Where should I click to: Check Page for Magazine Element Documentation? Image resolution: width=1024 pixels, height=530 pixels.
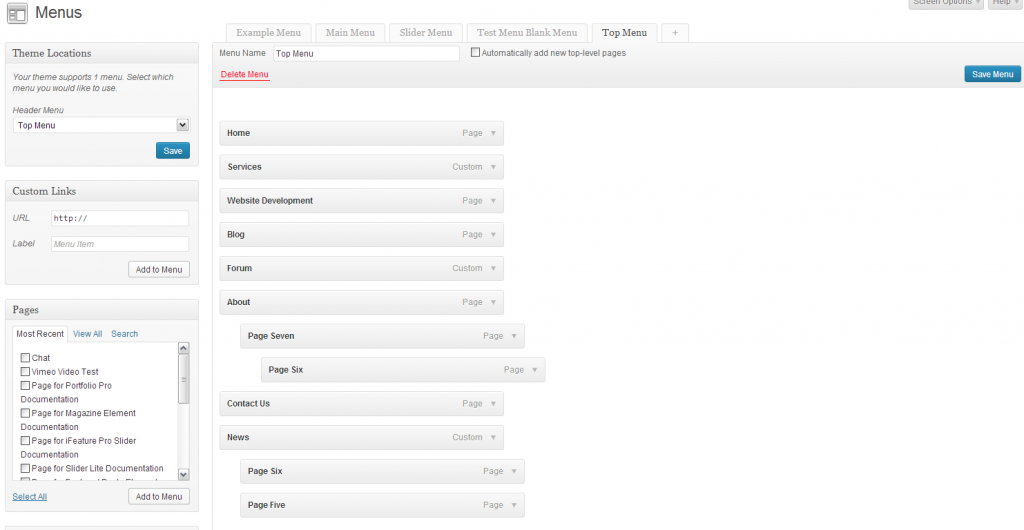(25, 413)
